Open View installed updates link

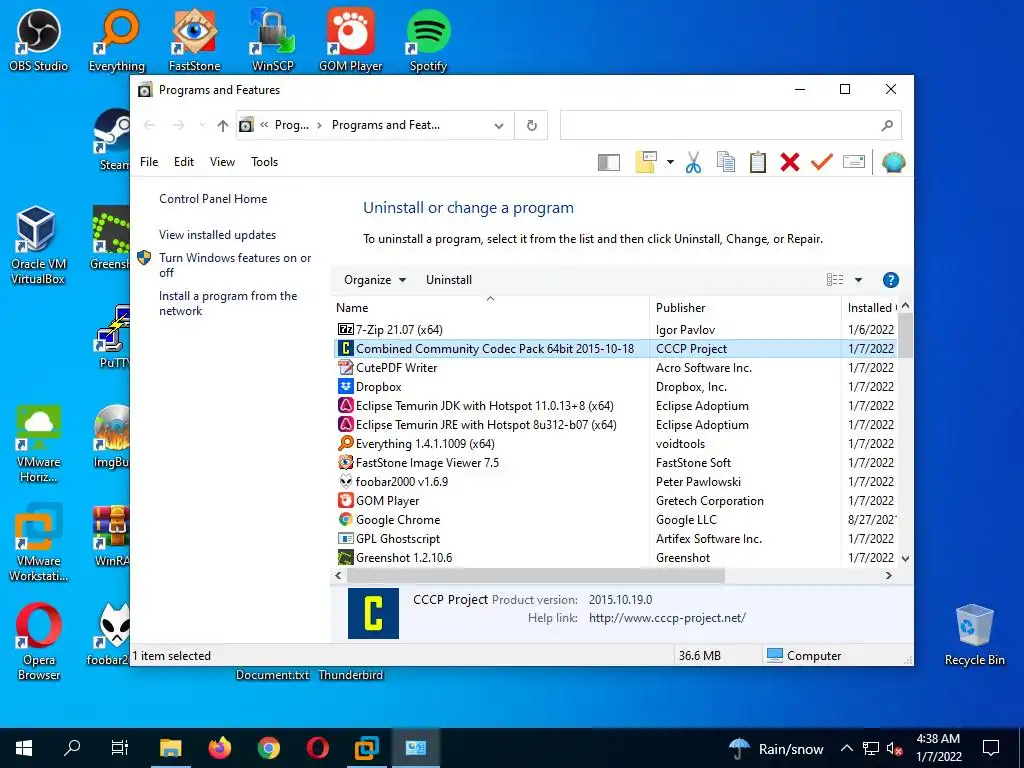(x=217, y=234)
